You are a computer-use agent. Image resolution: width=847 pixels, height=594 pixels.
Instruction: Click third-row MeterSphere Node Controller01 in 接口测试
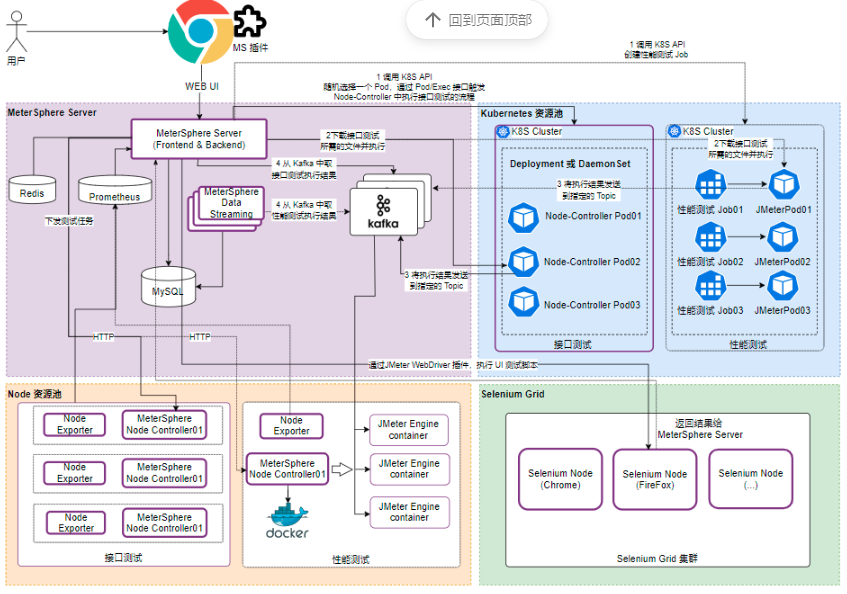pos(164,523)
